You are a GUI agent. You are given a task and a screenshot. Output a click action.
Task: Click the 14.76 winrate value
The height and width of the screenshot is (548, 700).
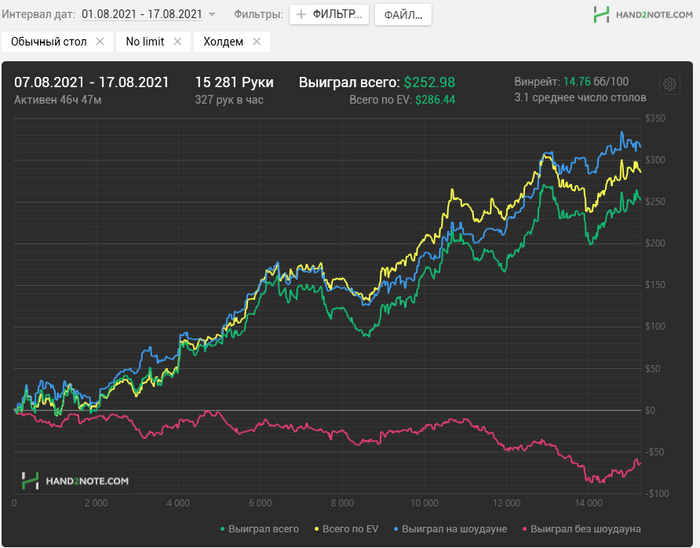click(x=577, y=82)
